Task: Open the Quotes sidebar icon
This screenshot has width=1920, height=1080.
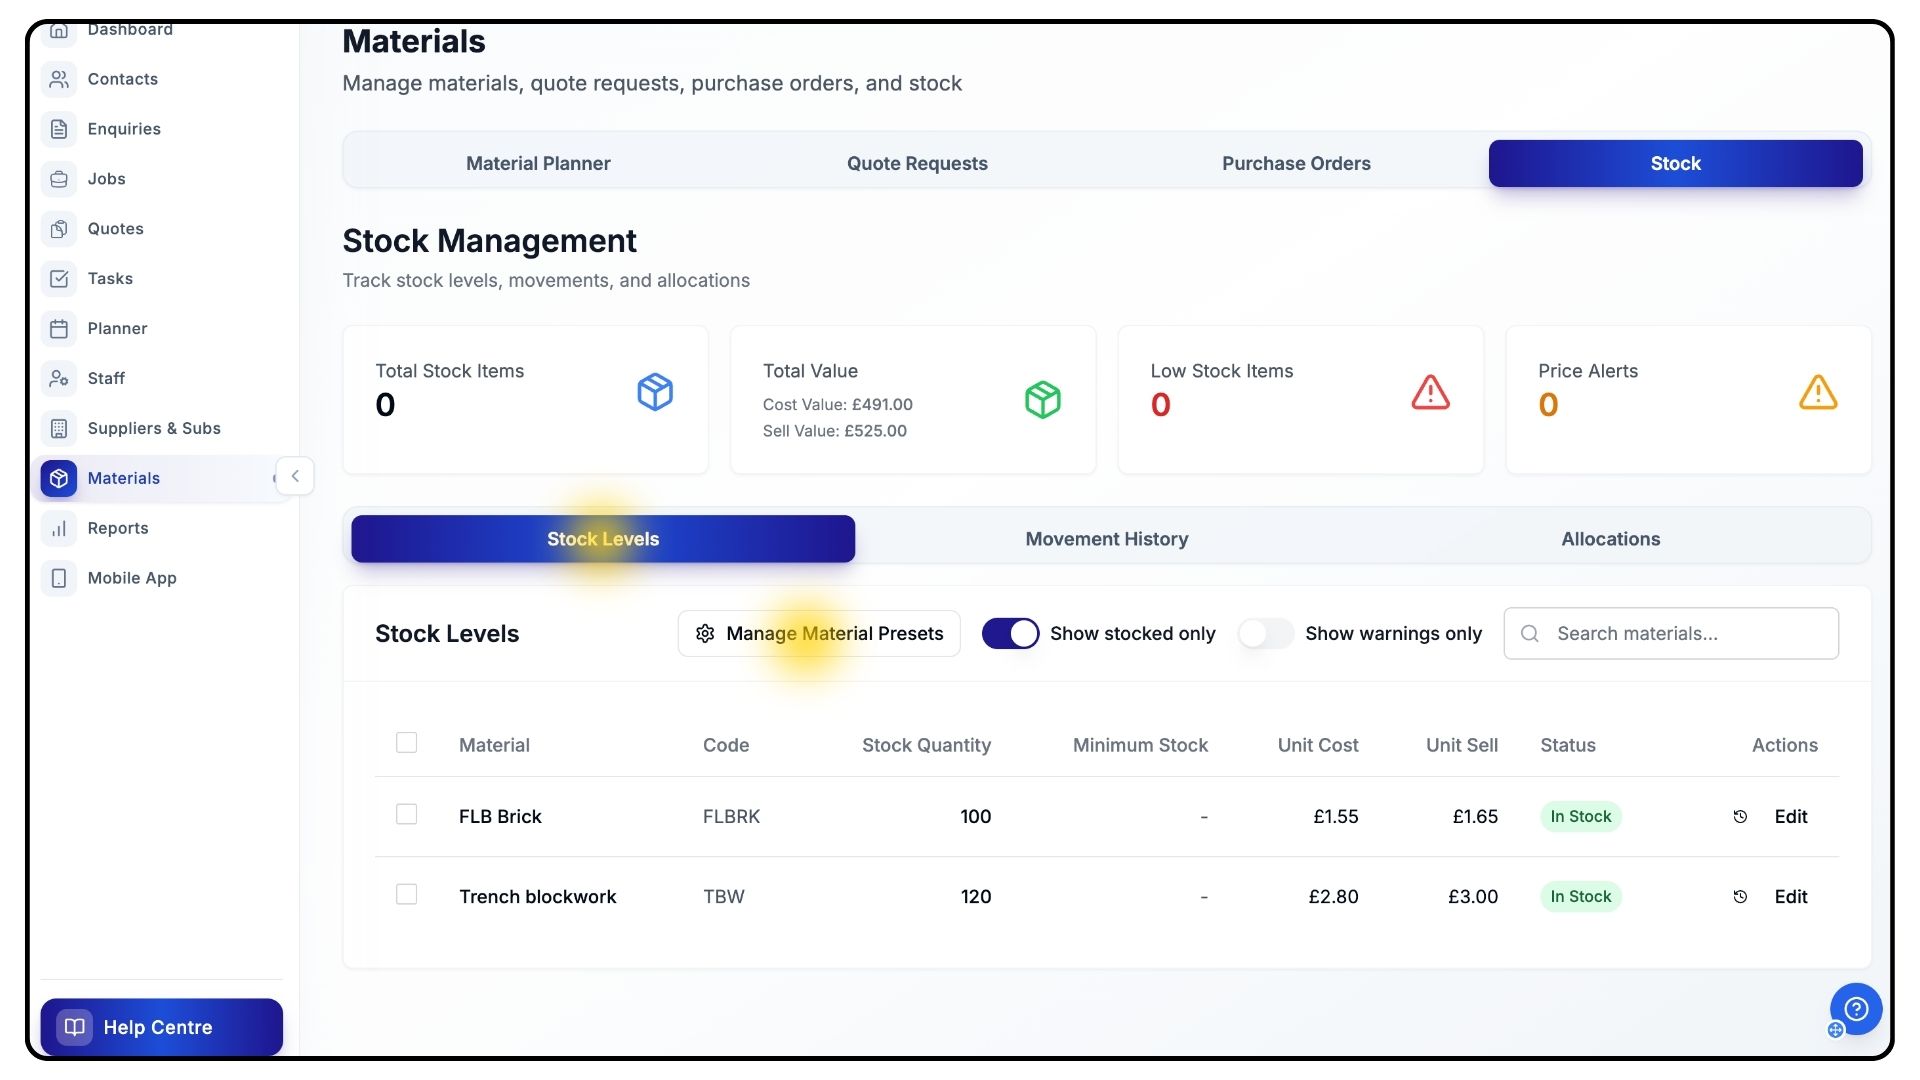Action: (59, 229)
